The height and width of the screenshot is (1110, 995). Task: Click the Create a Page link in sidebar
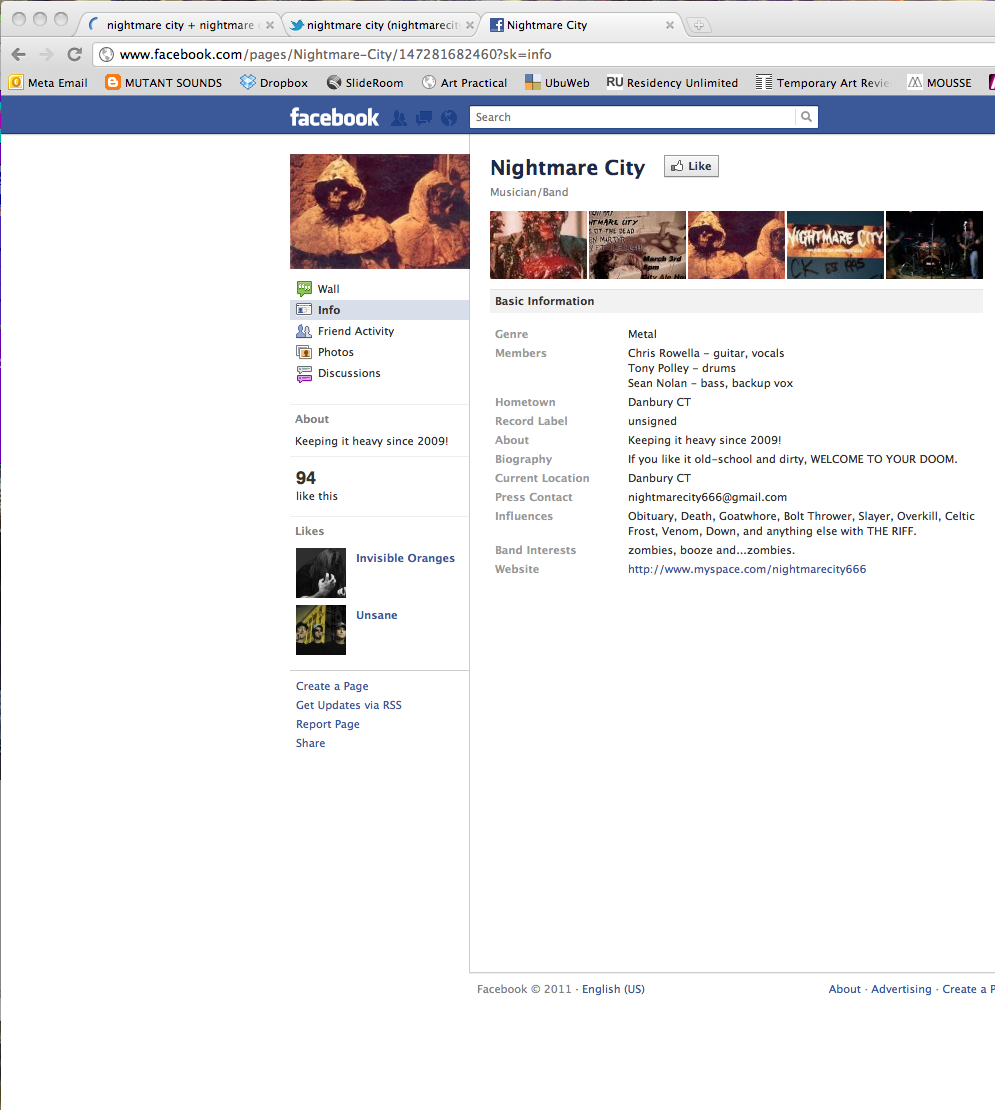332,686
